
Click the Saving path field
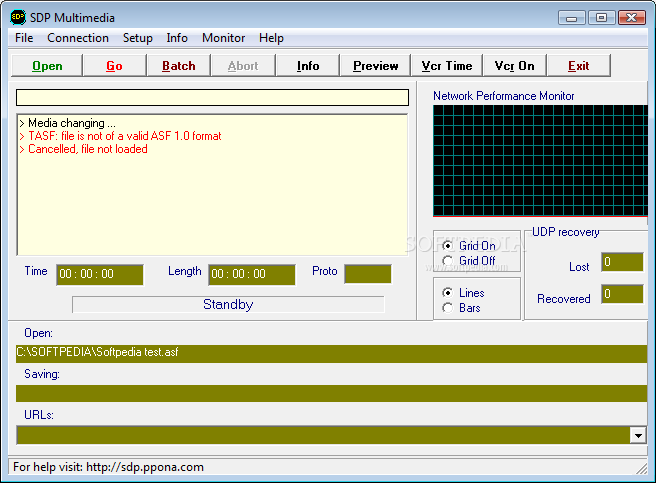click(331, 393)
